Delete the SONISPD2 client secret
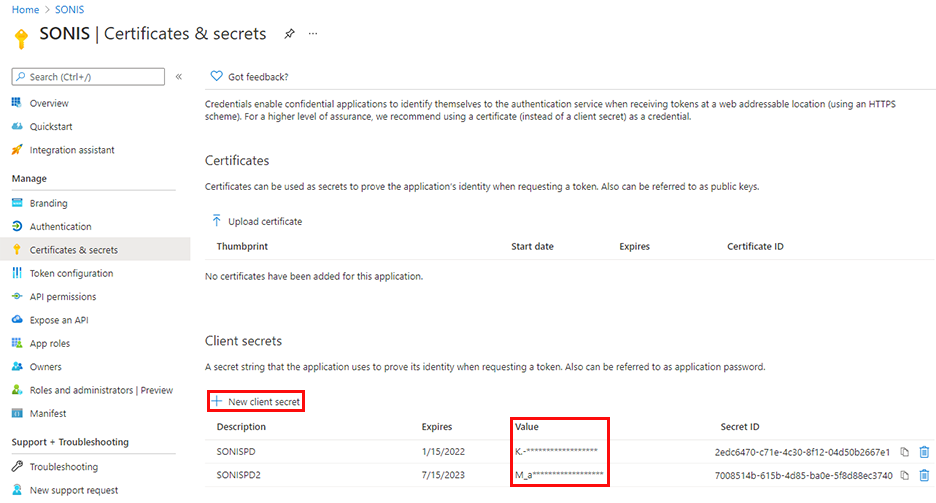 (x=924, y=475)
